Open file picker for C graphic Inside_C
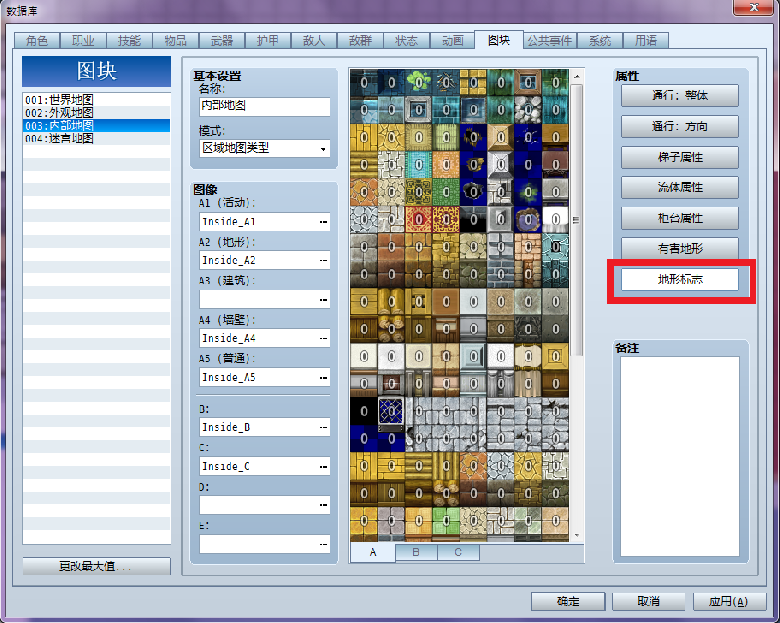Screen dimensions: 780x623 coord(323,467)
